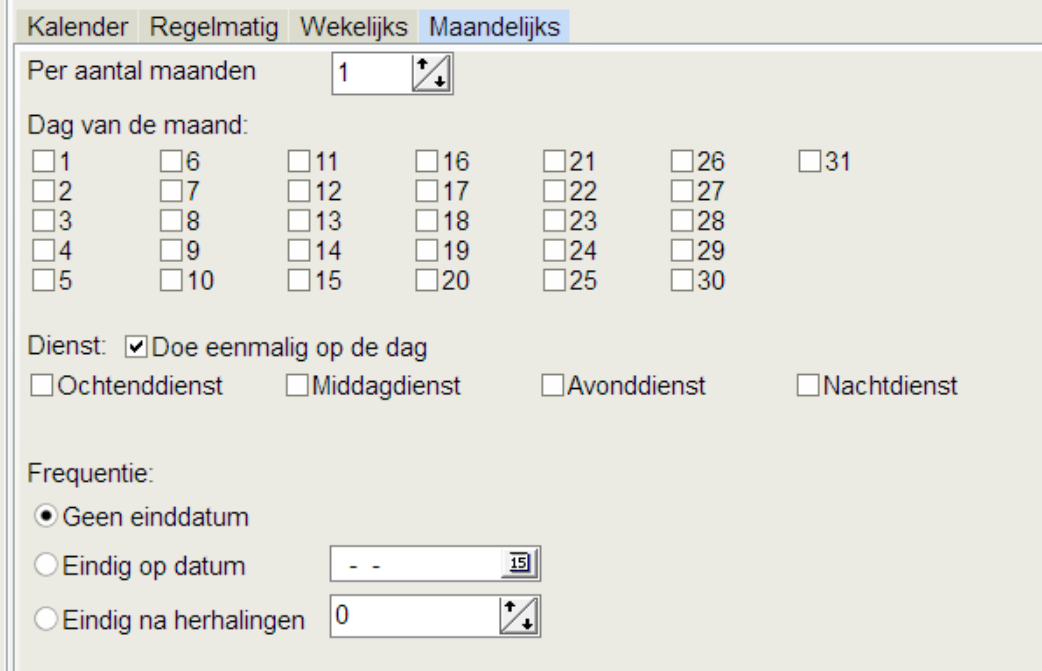Click the end date input field

(415, 565)
